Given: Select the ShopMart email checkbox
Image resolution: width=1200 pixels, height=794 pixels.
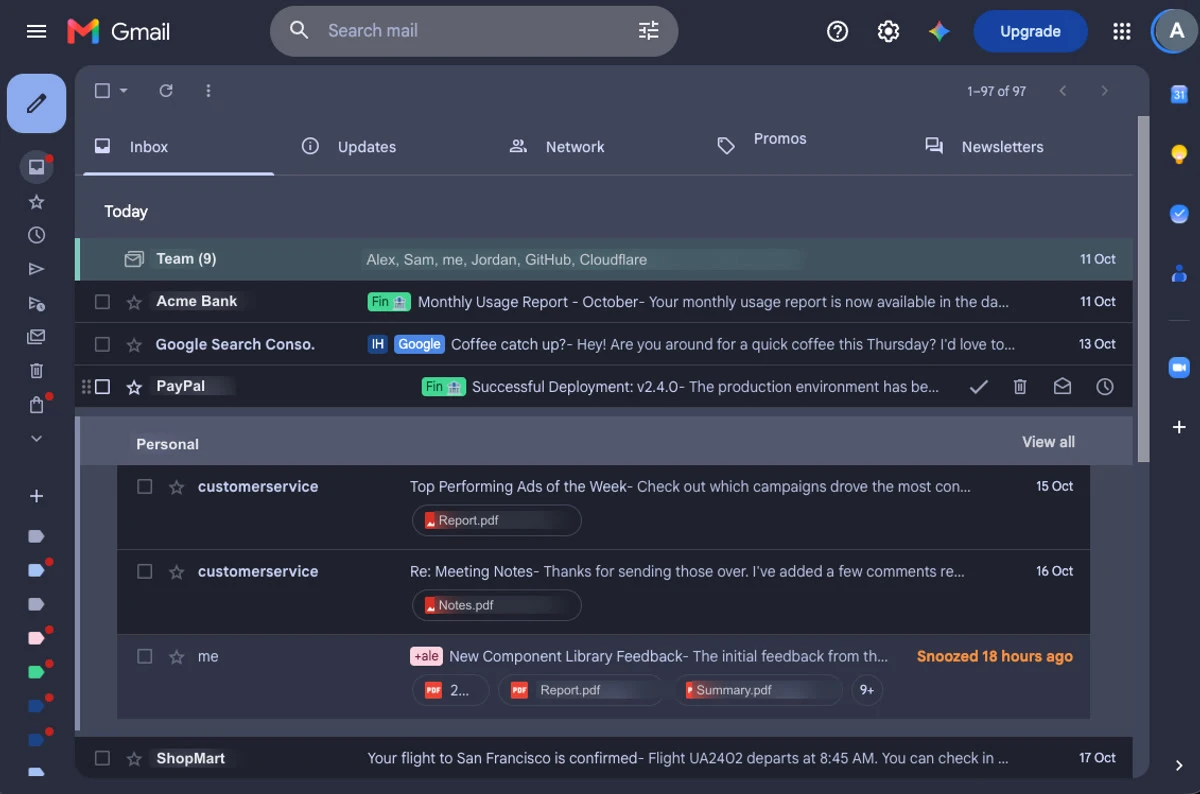Looking at the screenshot, I should (102, 759).
